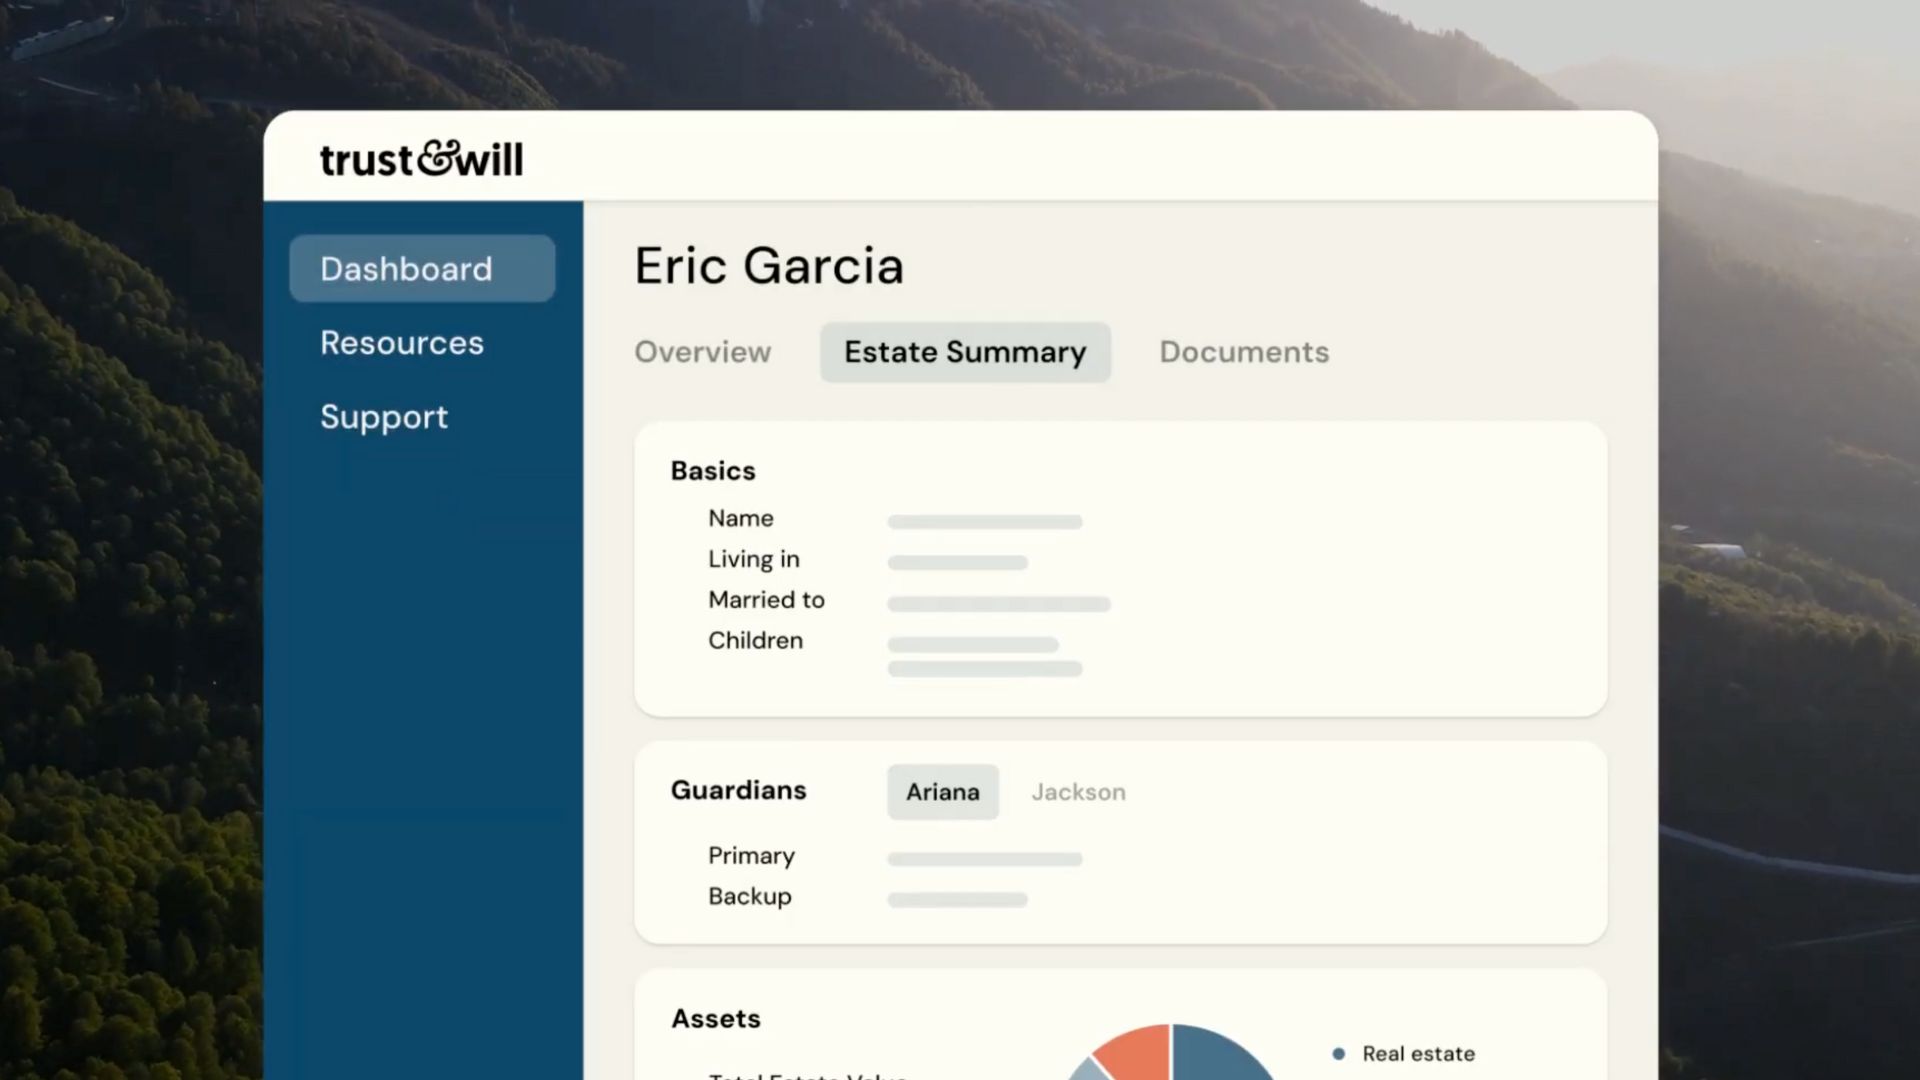Click the first Children value line
The width and height of the screenshot is (1920, 1080).
972,645
